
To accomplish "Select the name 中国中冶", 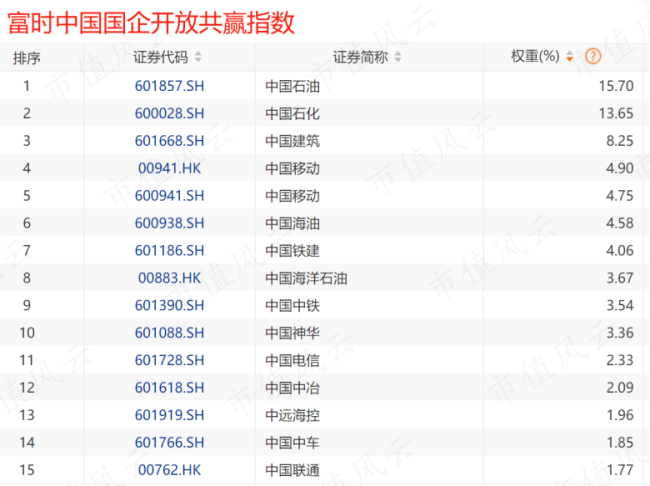I will tap(293, 388).
